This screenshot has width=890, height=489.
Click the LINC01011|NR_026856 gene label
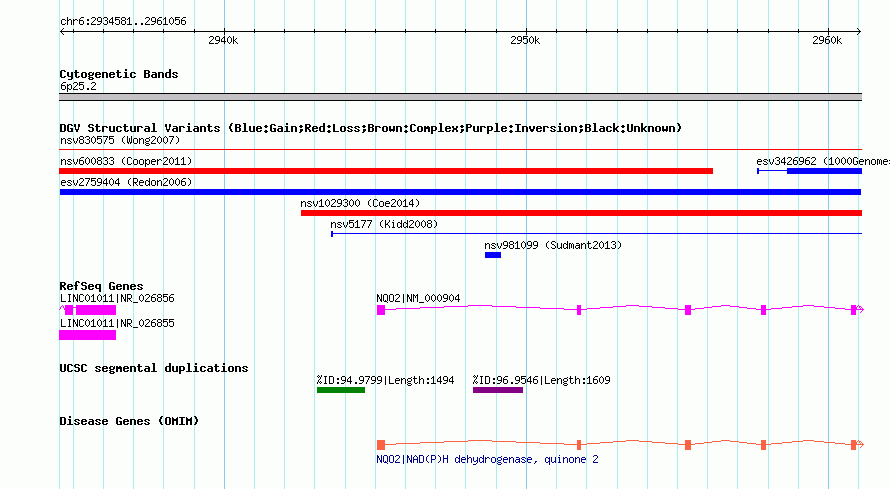pos(117,298)
